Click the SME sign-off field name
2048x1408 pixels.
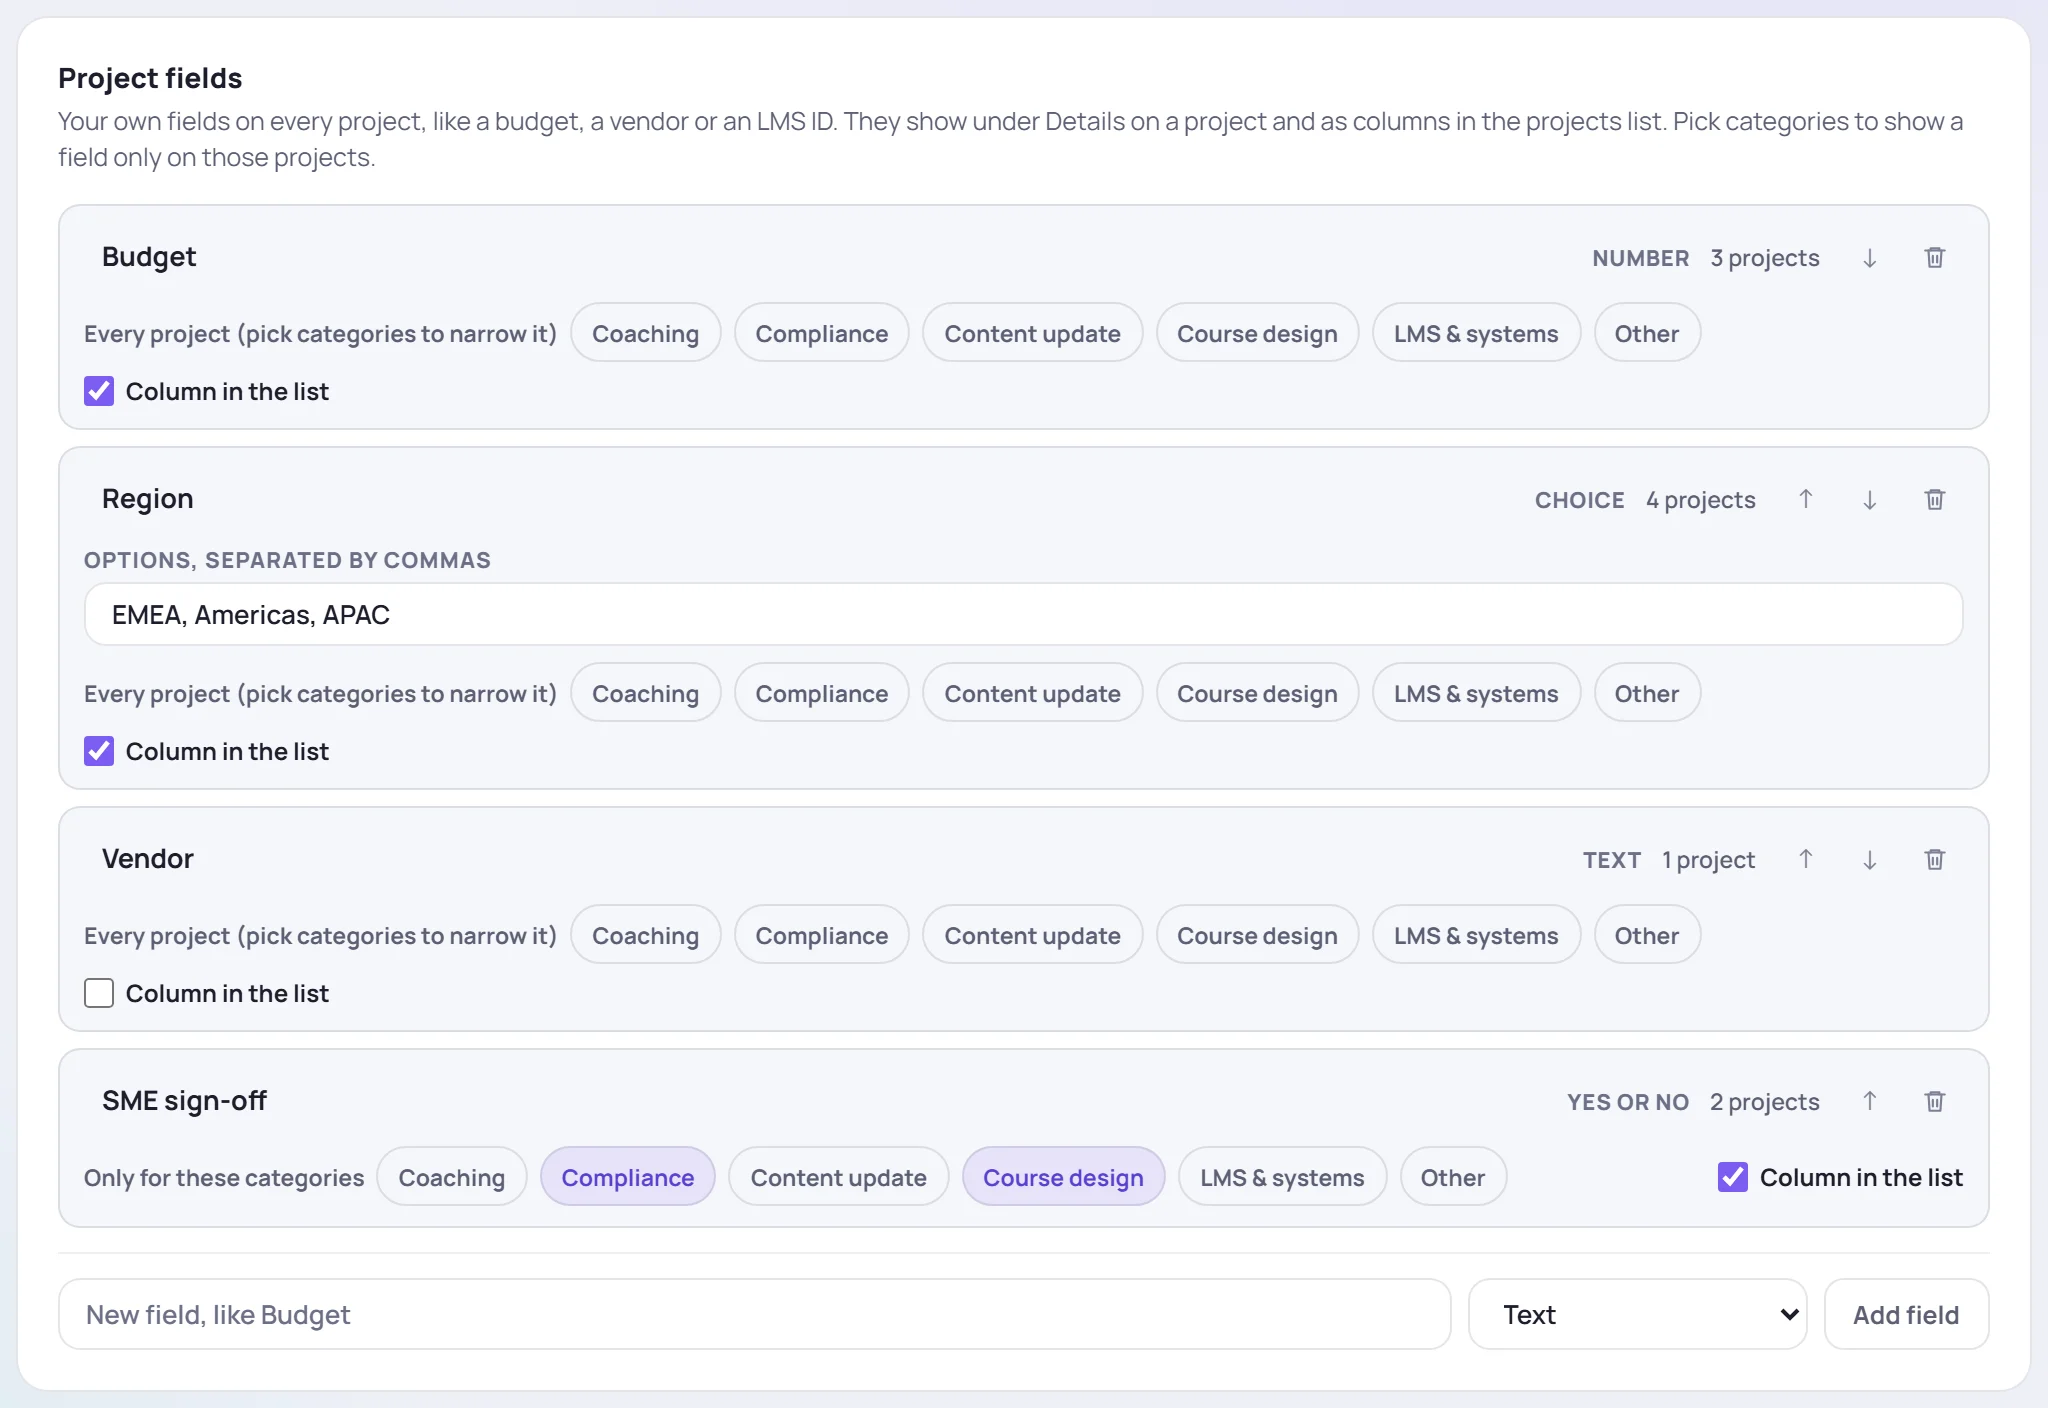184,1101
